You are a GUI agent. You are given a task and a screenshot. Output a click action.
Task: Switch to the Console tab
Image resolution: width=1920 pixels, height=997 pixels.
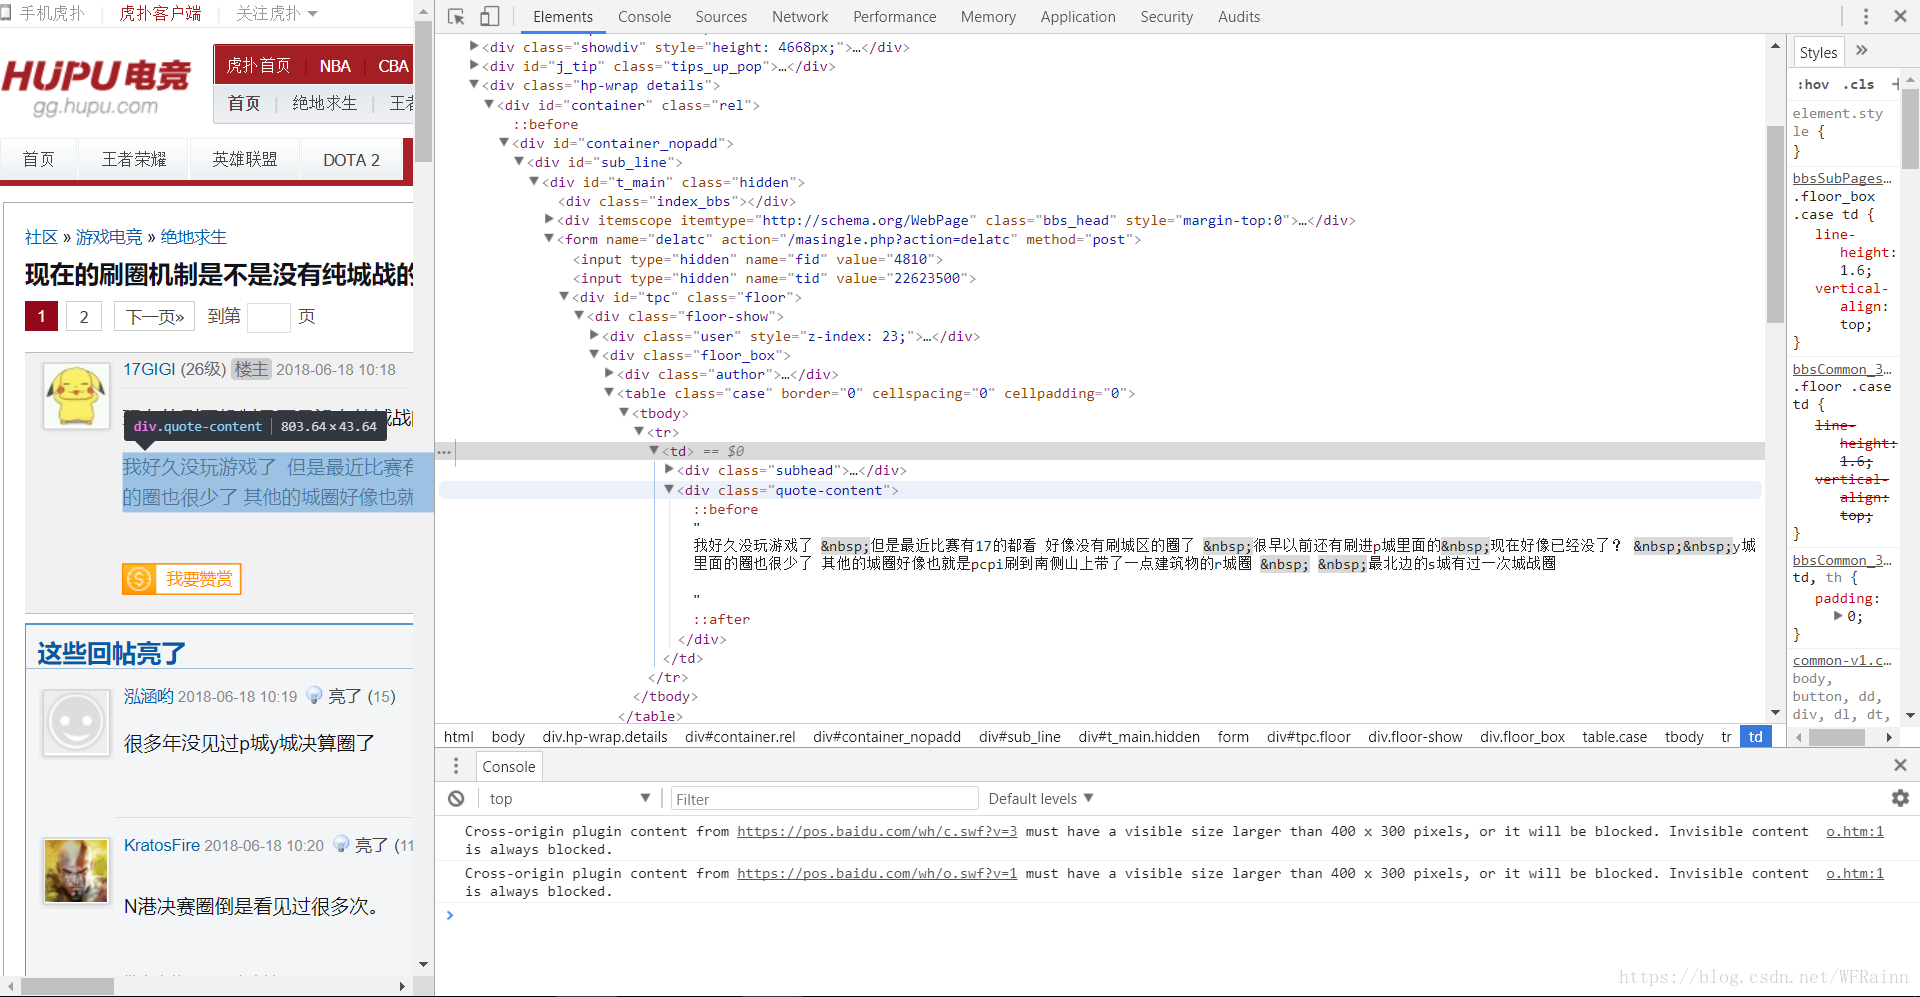pos(644,17)
